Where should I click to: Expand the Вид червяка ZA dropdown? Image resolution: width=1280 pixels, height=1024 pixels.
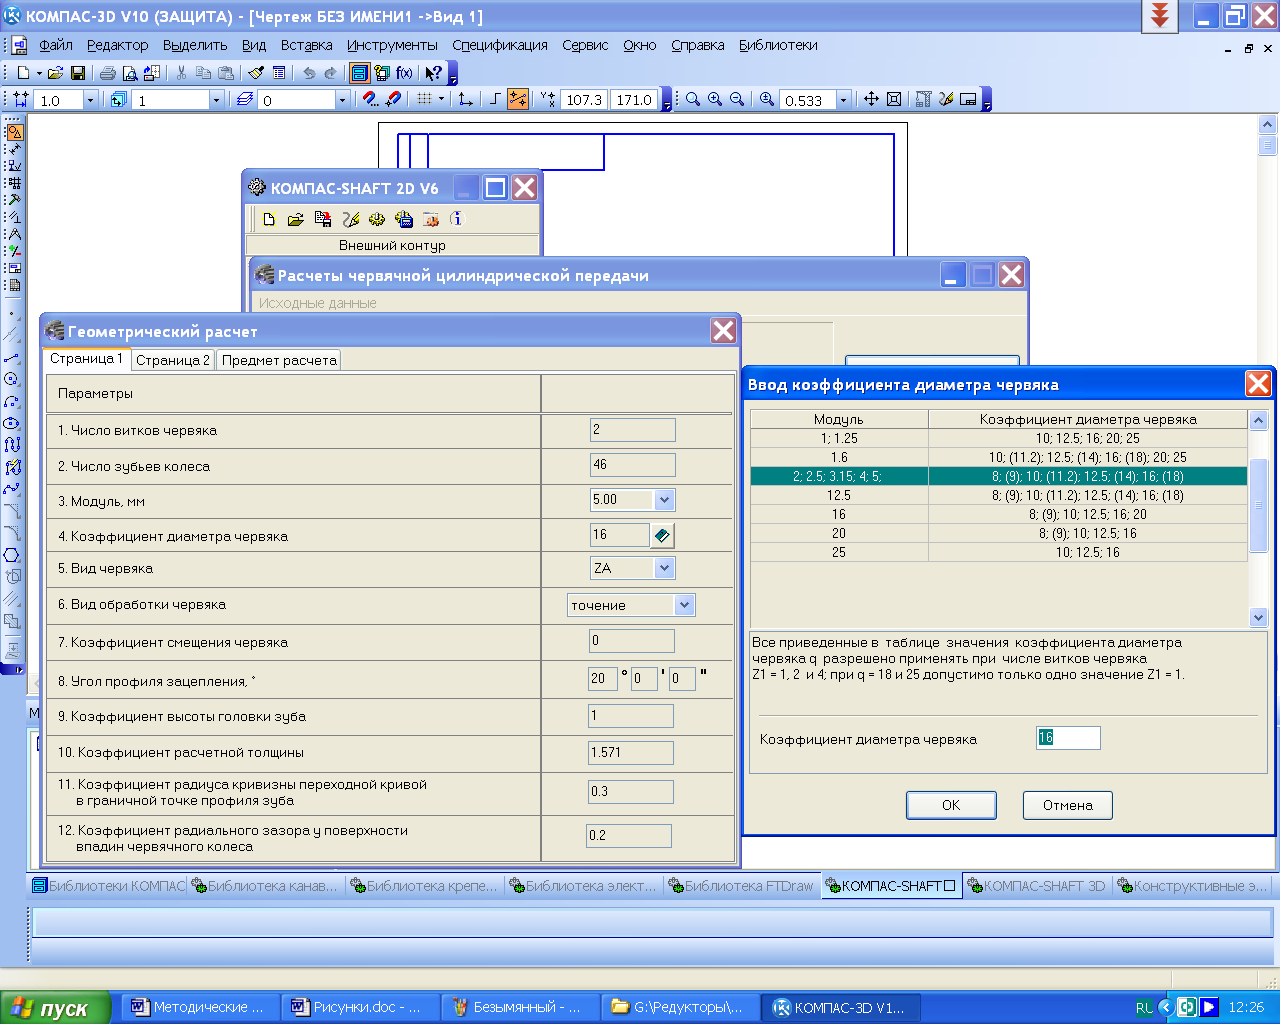[664, 568]
